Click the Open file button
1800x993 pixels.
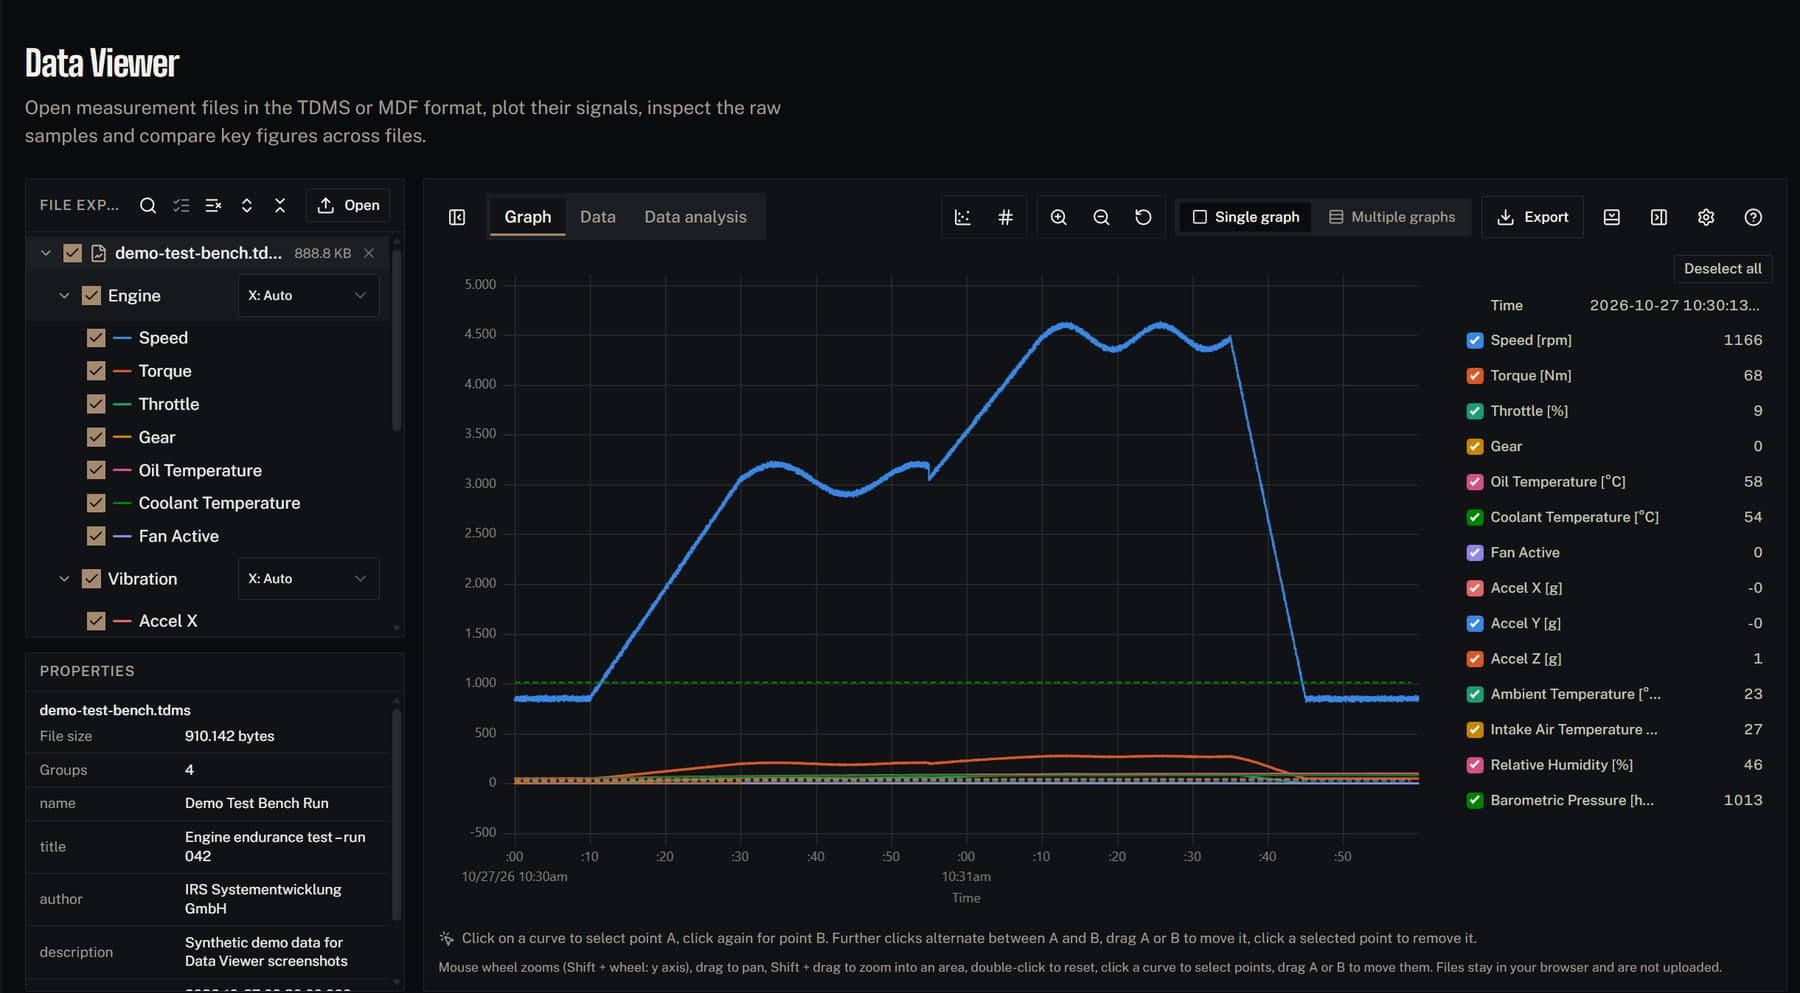point(348,205)
